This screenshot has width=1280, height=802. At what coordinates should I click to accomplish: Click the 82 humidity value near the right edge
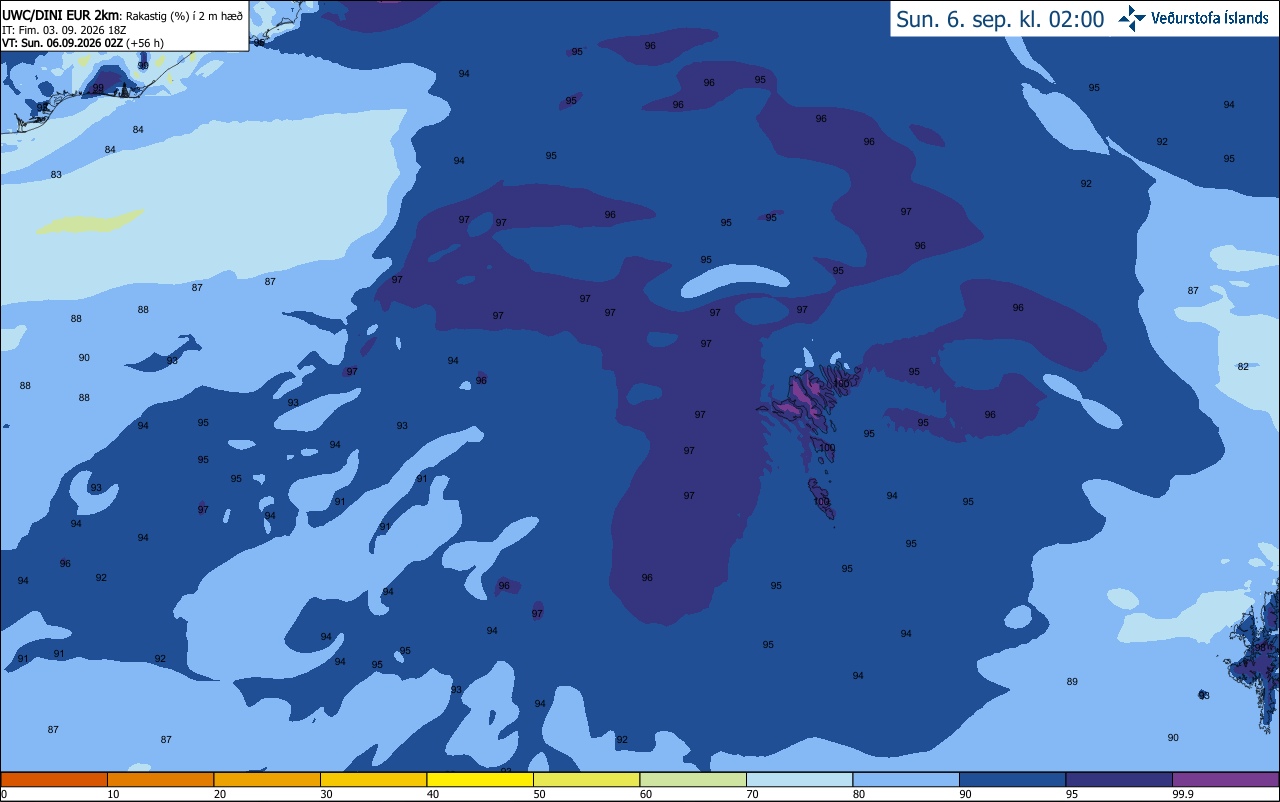(x=1243, y=367)
